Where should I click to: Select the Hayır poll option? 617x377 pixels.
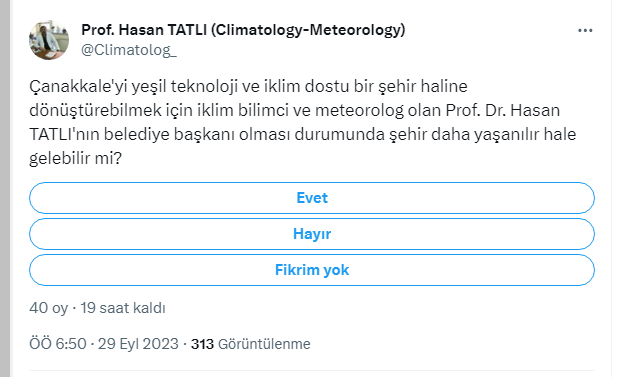312,234
